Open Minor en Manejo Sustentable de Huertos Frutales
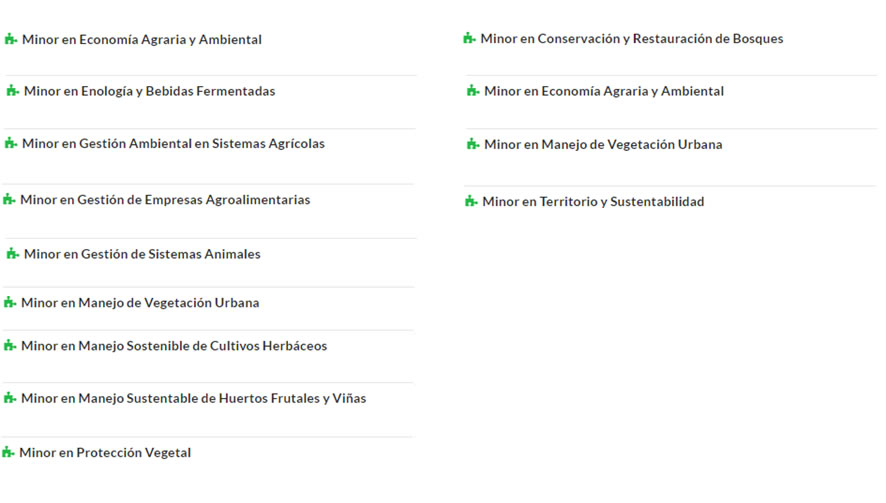Image resolution: width=886 pixels, height=503 pixels. pyautogui.click(x=193, y=398)
